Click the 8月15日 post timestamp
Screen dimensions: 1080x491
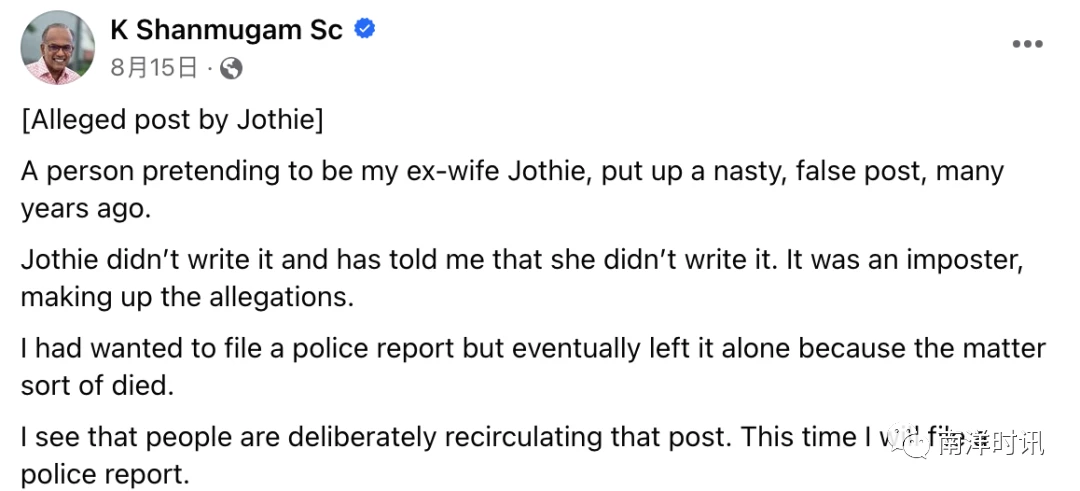154,67
